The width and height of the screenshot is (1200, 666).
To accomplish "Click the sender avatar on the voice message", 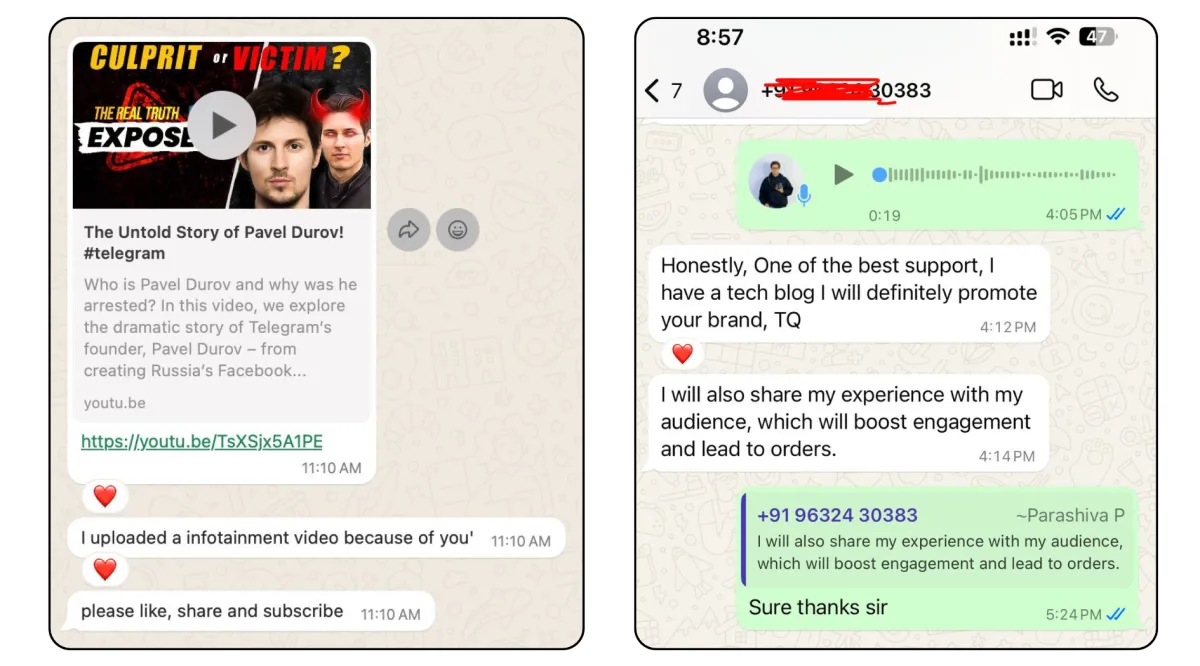I will (776, 180).
